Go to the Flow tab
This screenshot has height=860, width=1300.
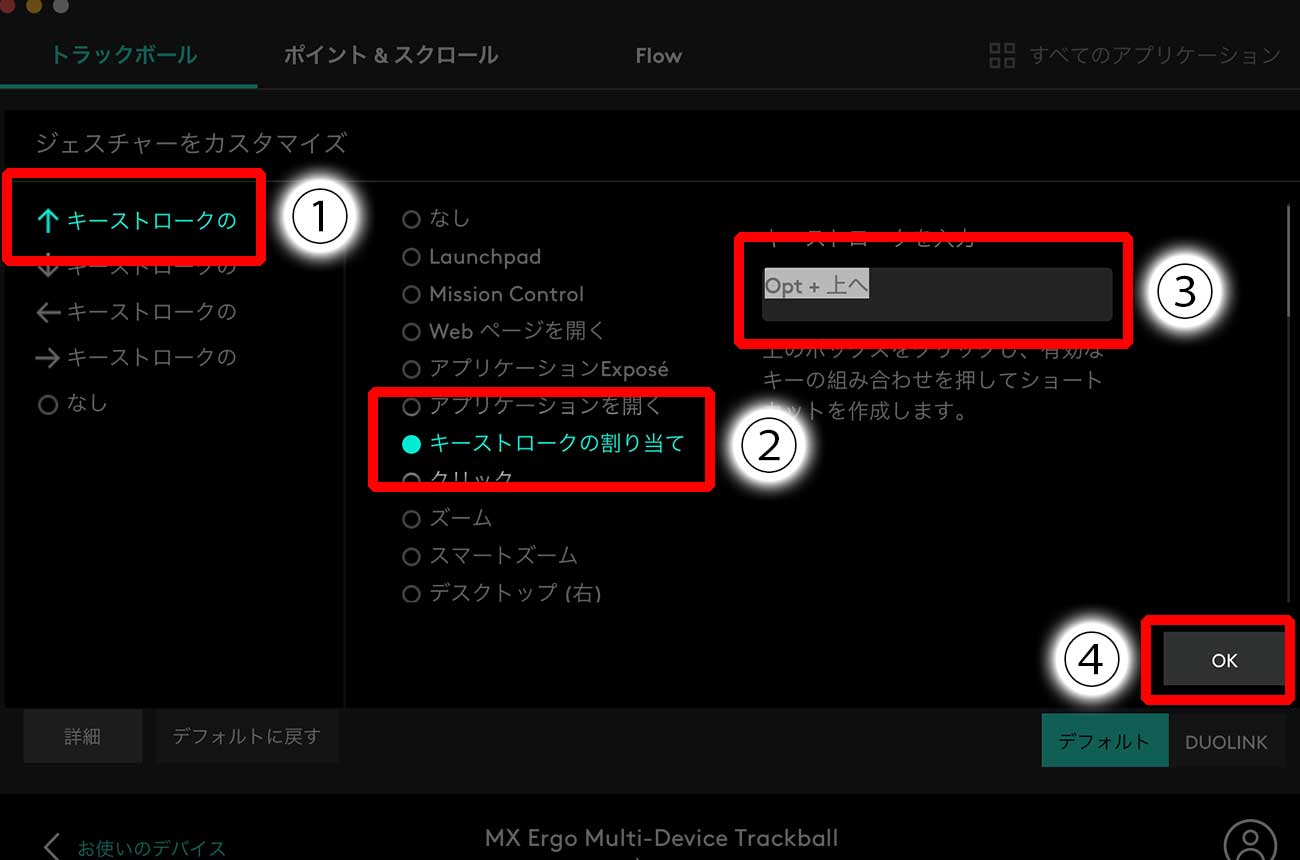click(x=658, y=56)
